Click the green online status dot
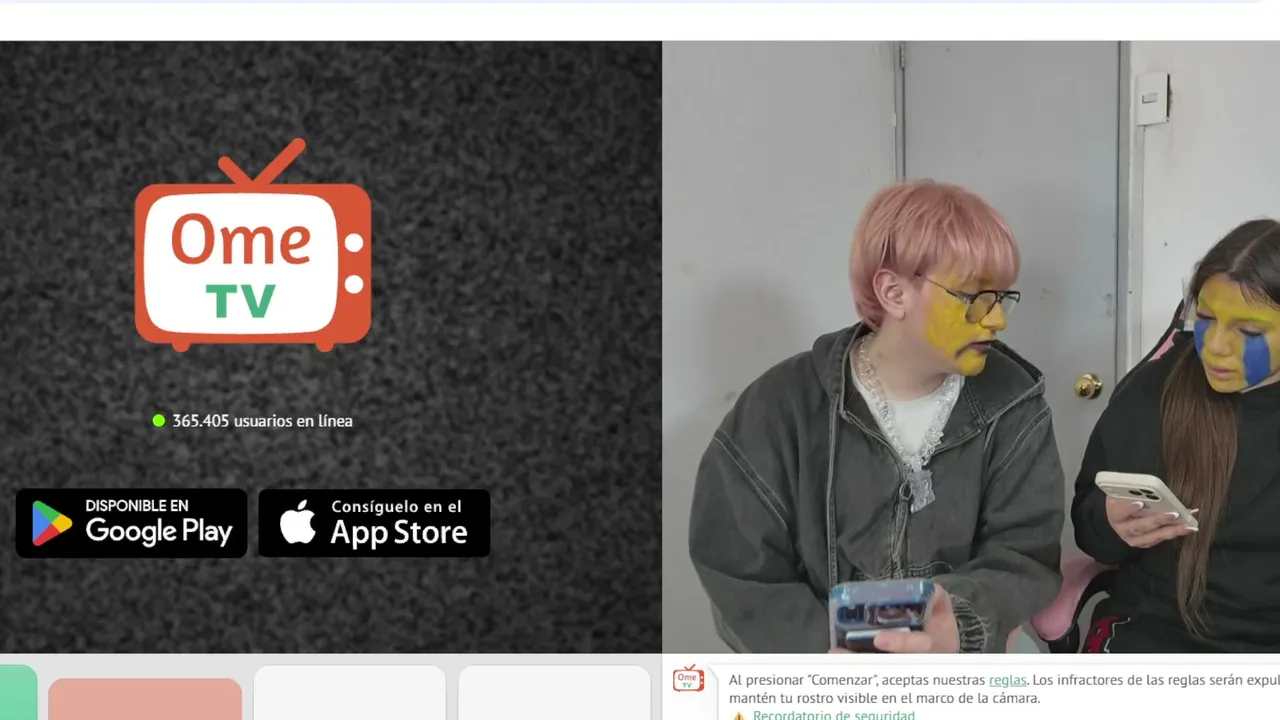This screenshot has width=1280, height=720. (x=158, y=421)
